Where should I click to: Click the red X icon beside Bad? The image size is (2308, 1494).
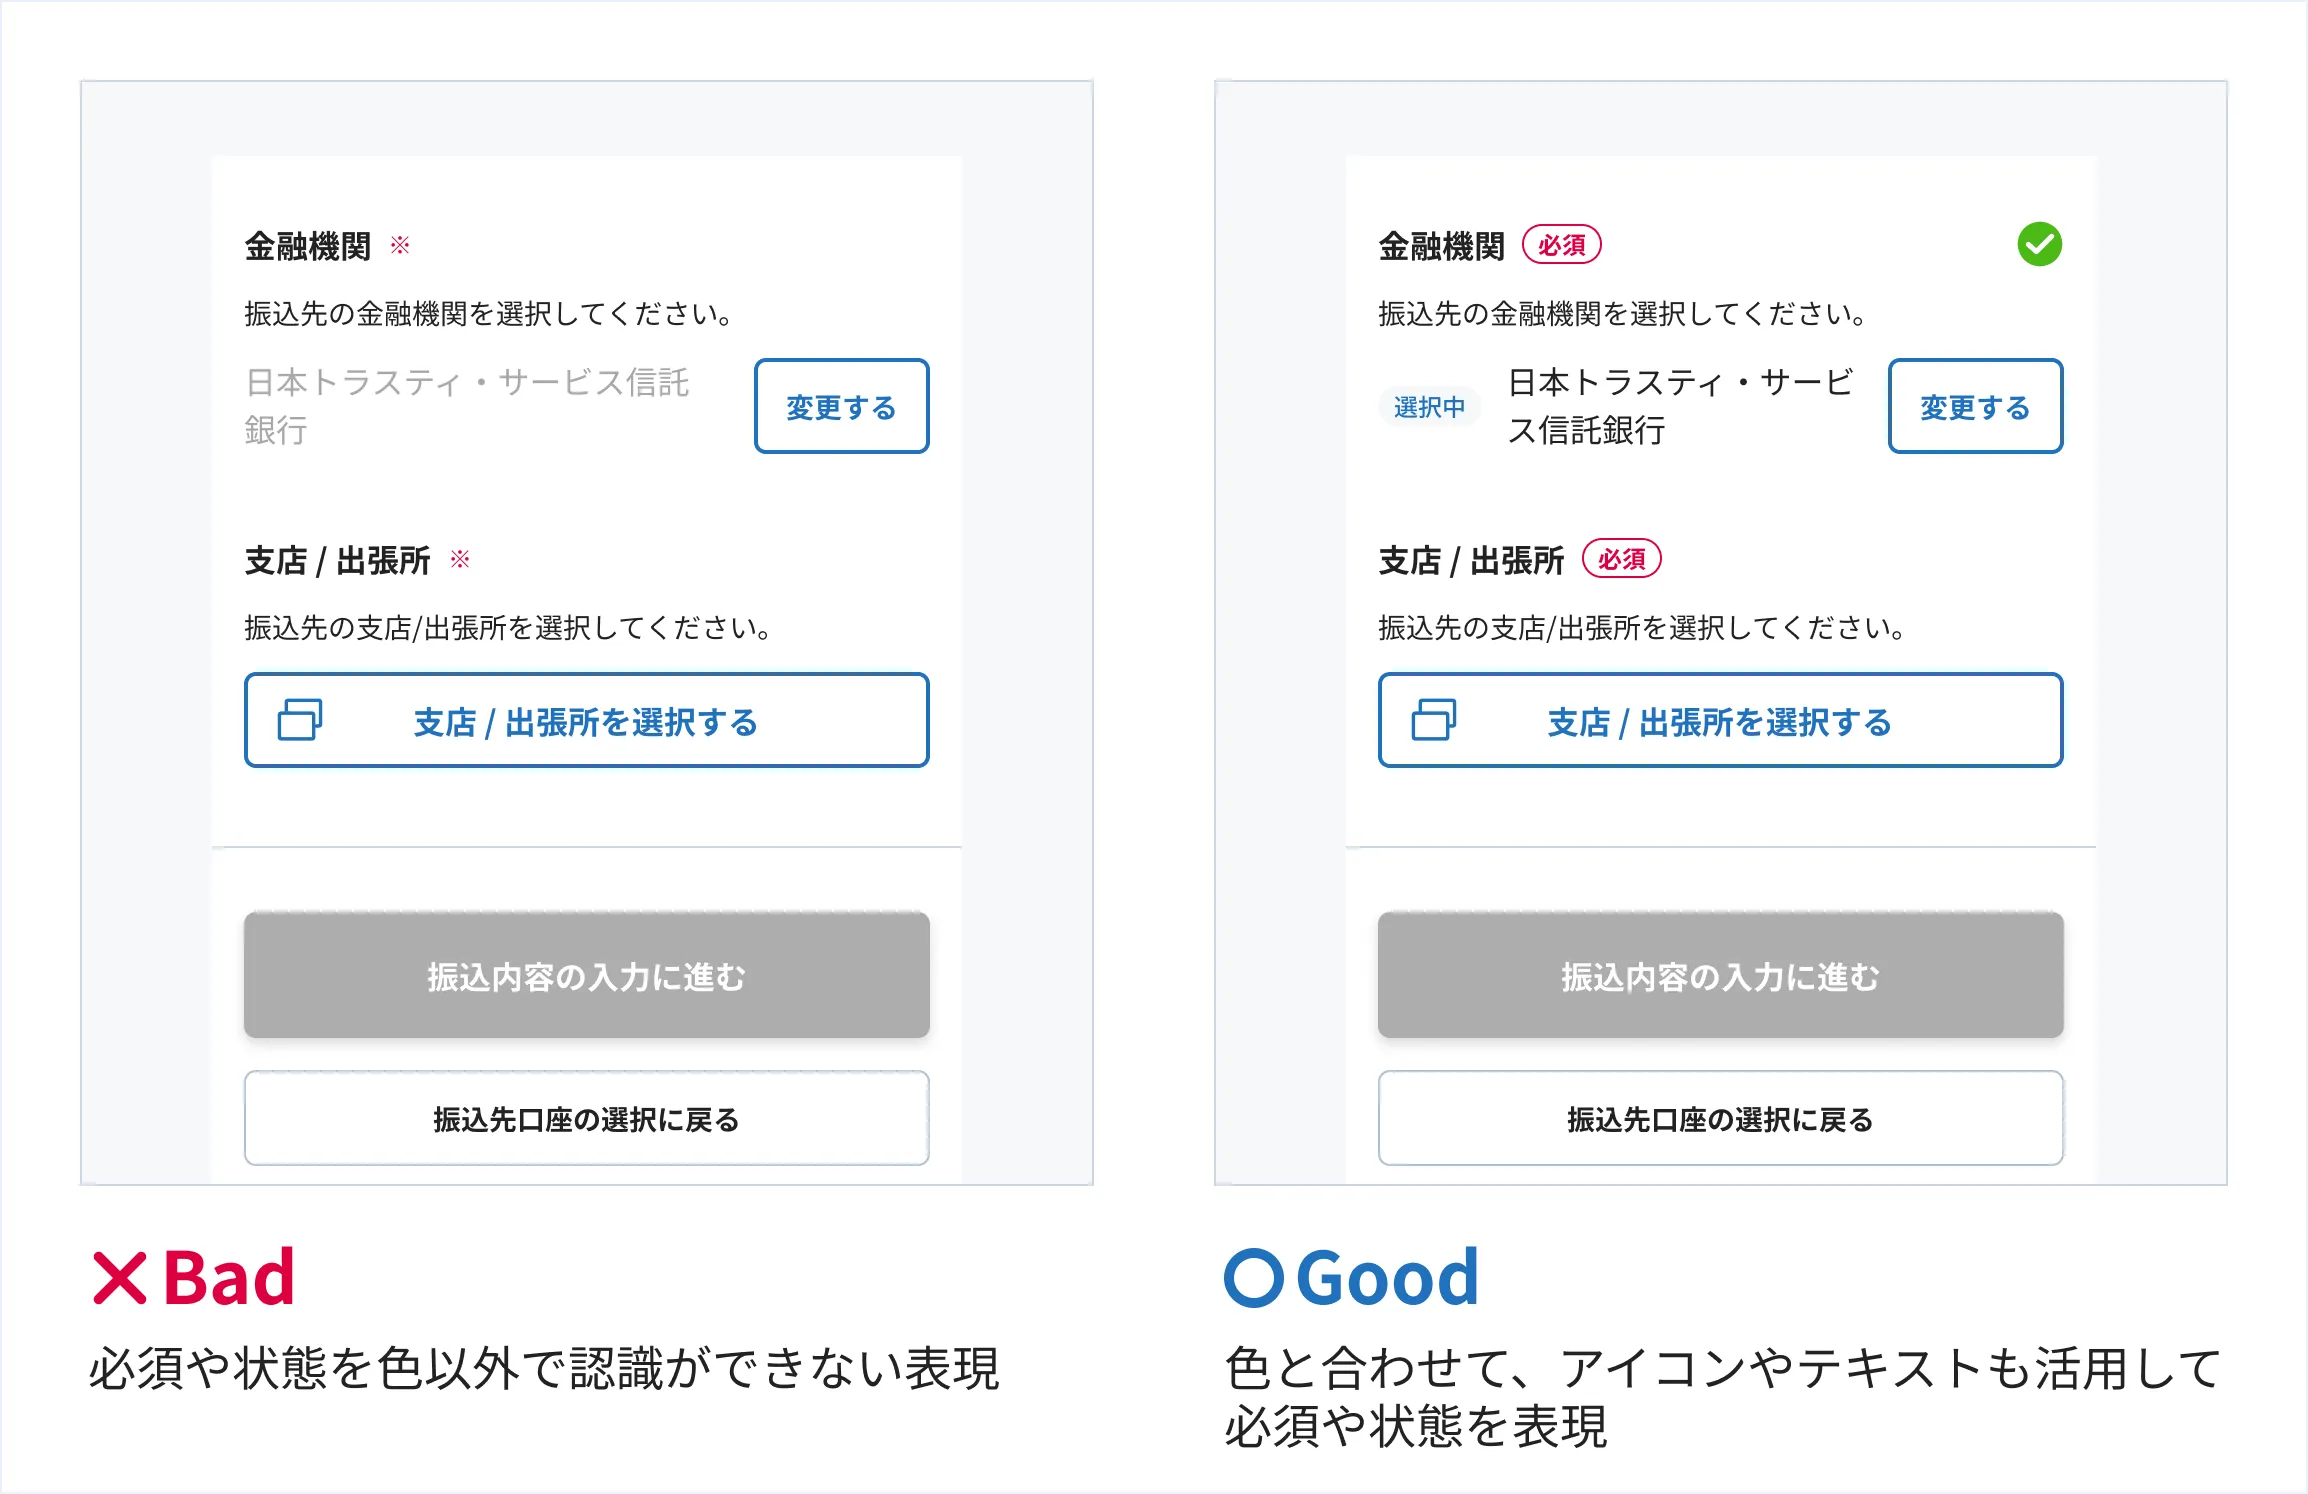(120, 1278)
